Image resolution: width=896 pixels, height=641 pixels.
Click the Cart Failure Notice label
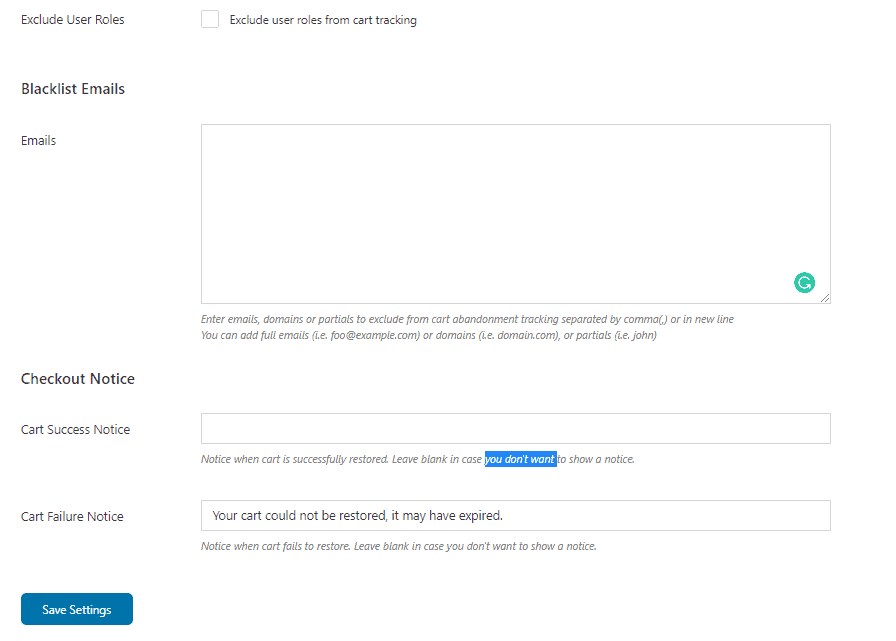click(x=72, y=516)
